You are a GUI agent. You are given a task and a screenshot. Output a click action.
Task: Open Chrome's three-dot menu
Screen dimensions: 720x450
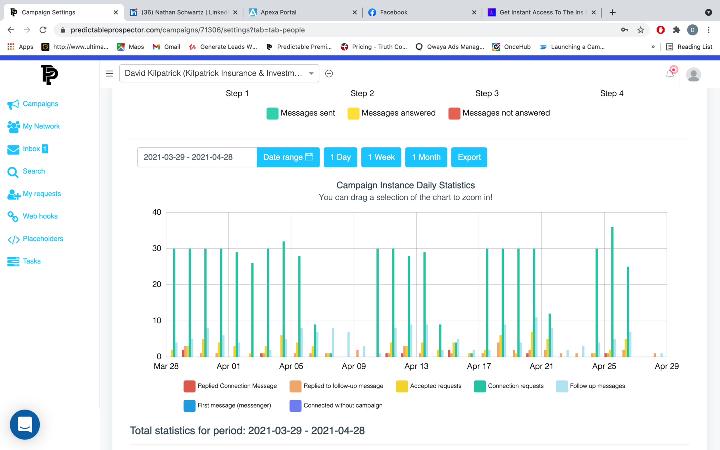709,30
